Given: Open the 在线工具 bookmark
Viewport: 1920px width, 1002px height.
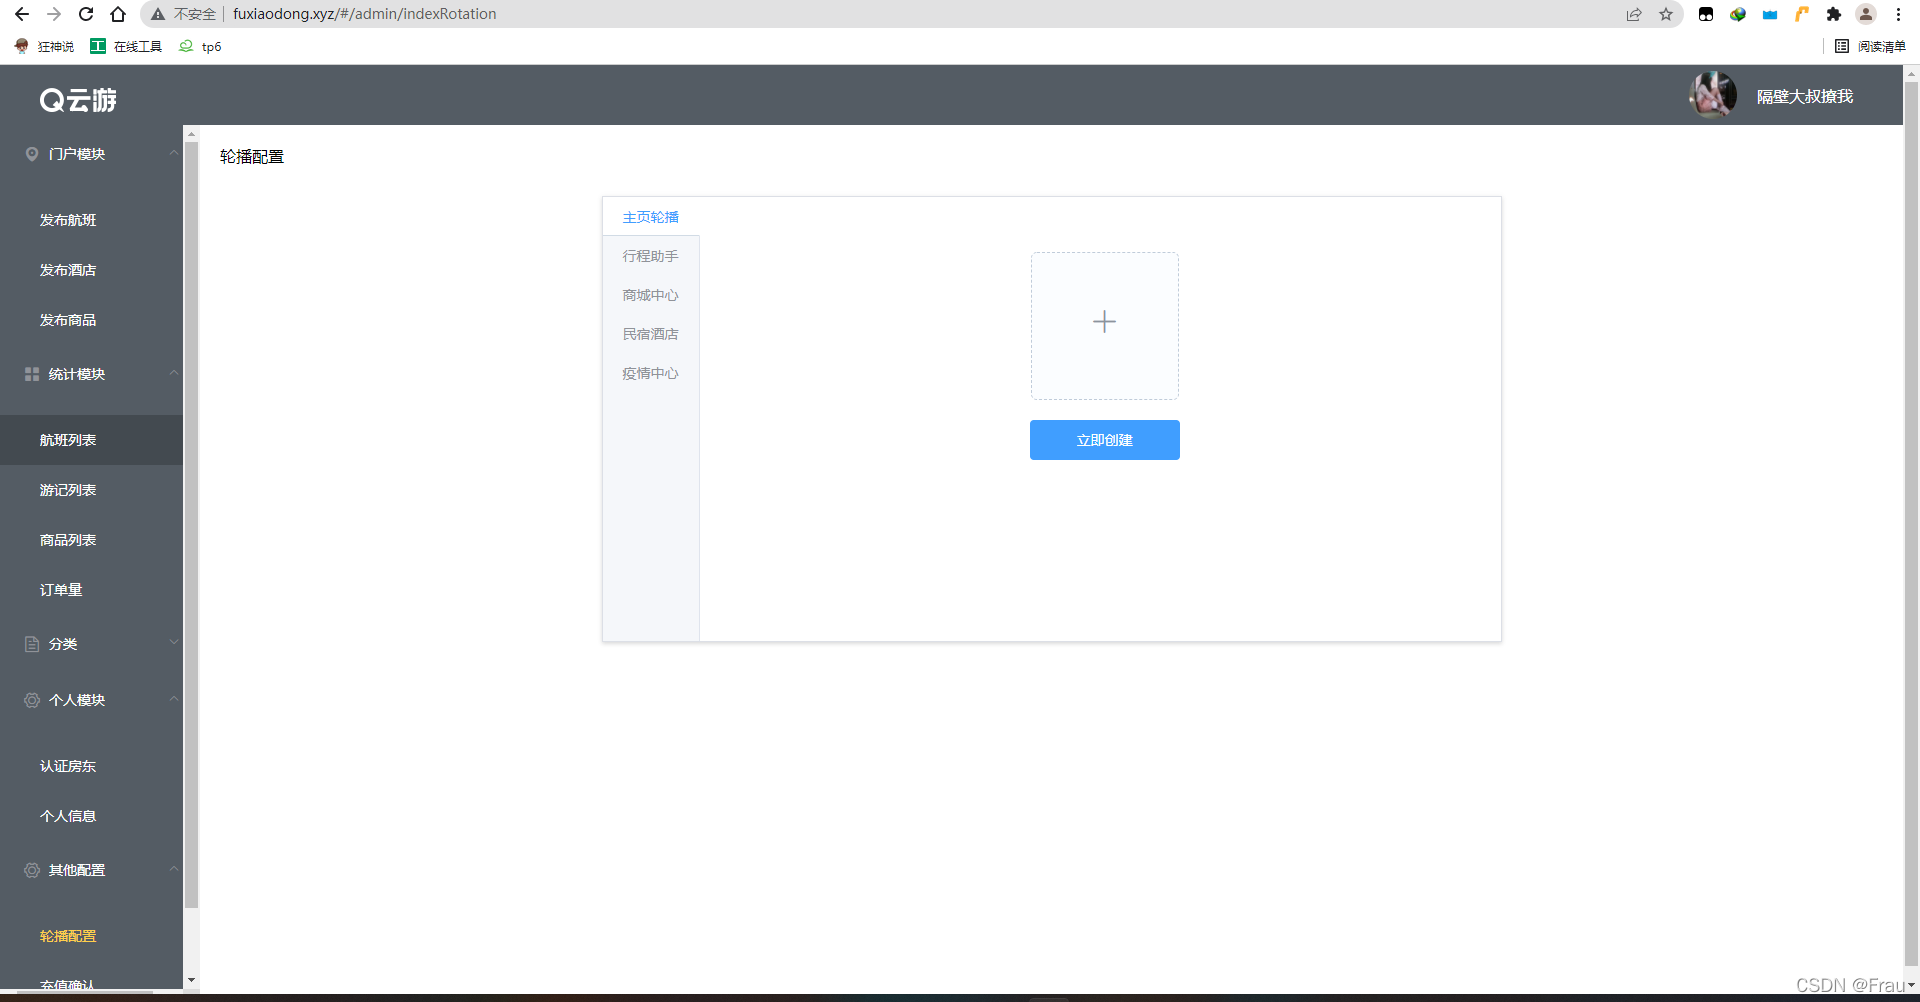Looking at the screenshot, I should pyautogui.click(x=126, y=46).
